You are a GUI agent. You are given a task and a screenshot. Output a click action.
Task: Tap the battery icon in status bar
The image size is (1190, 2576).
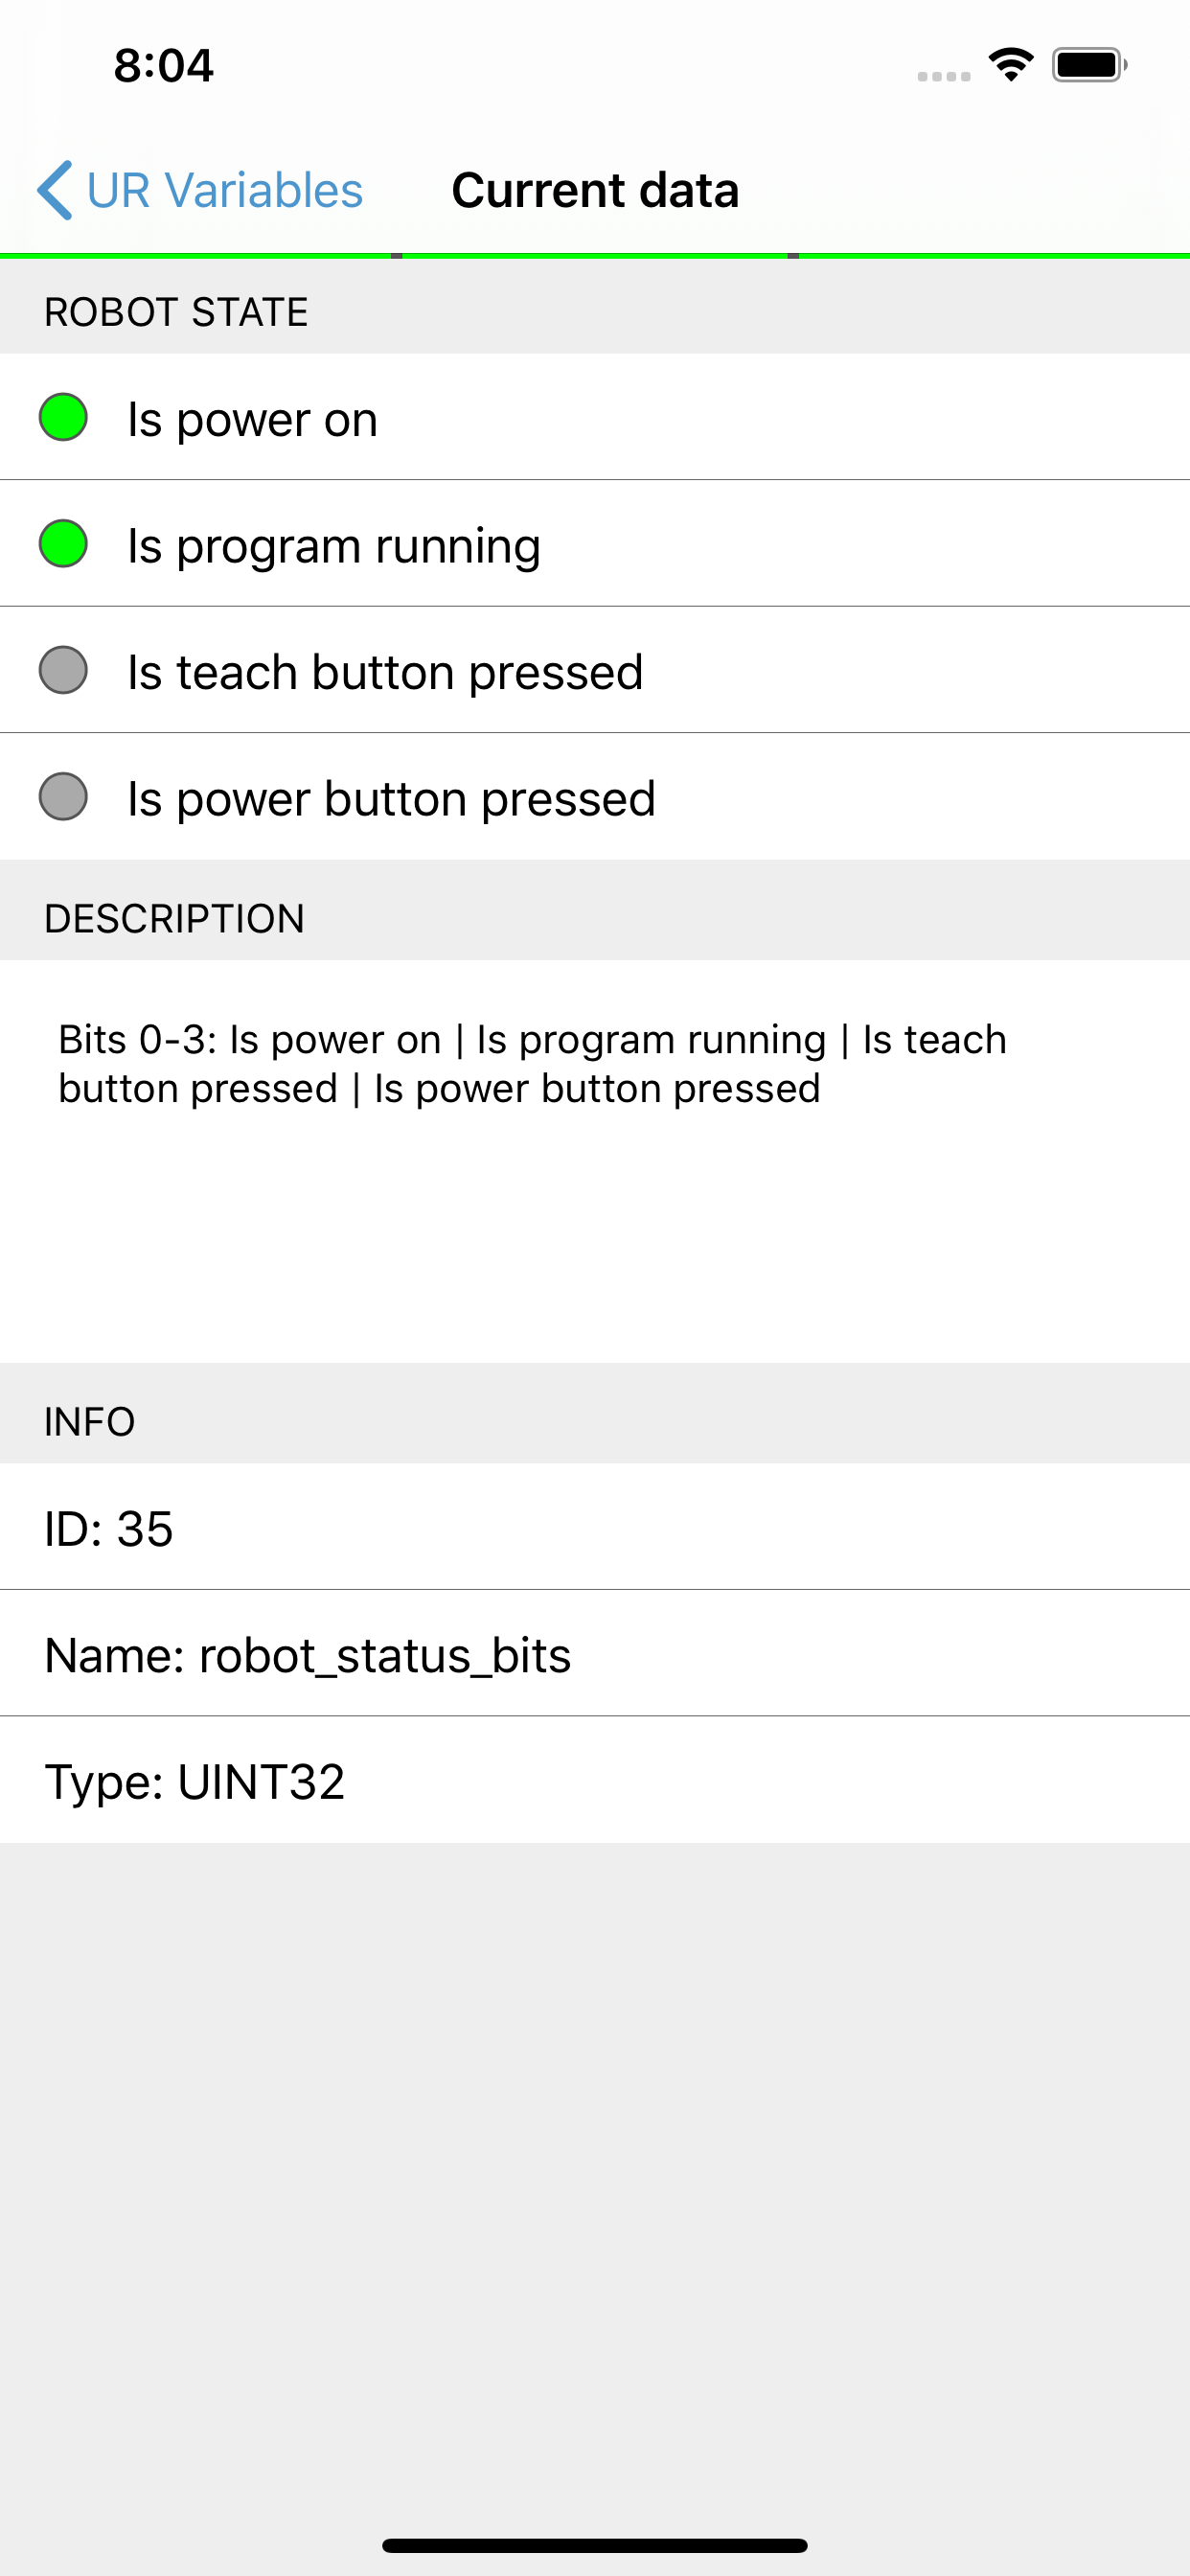coord(1090,65)
